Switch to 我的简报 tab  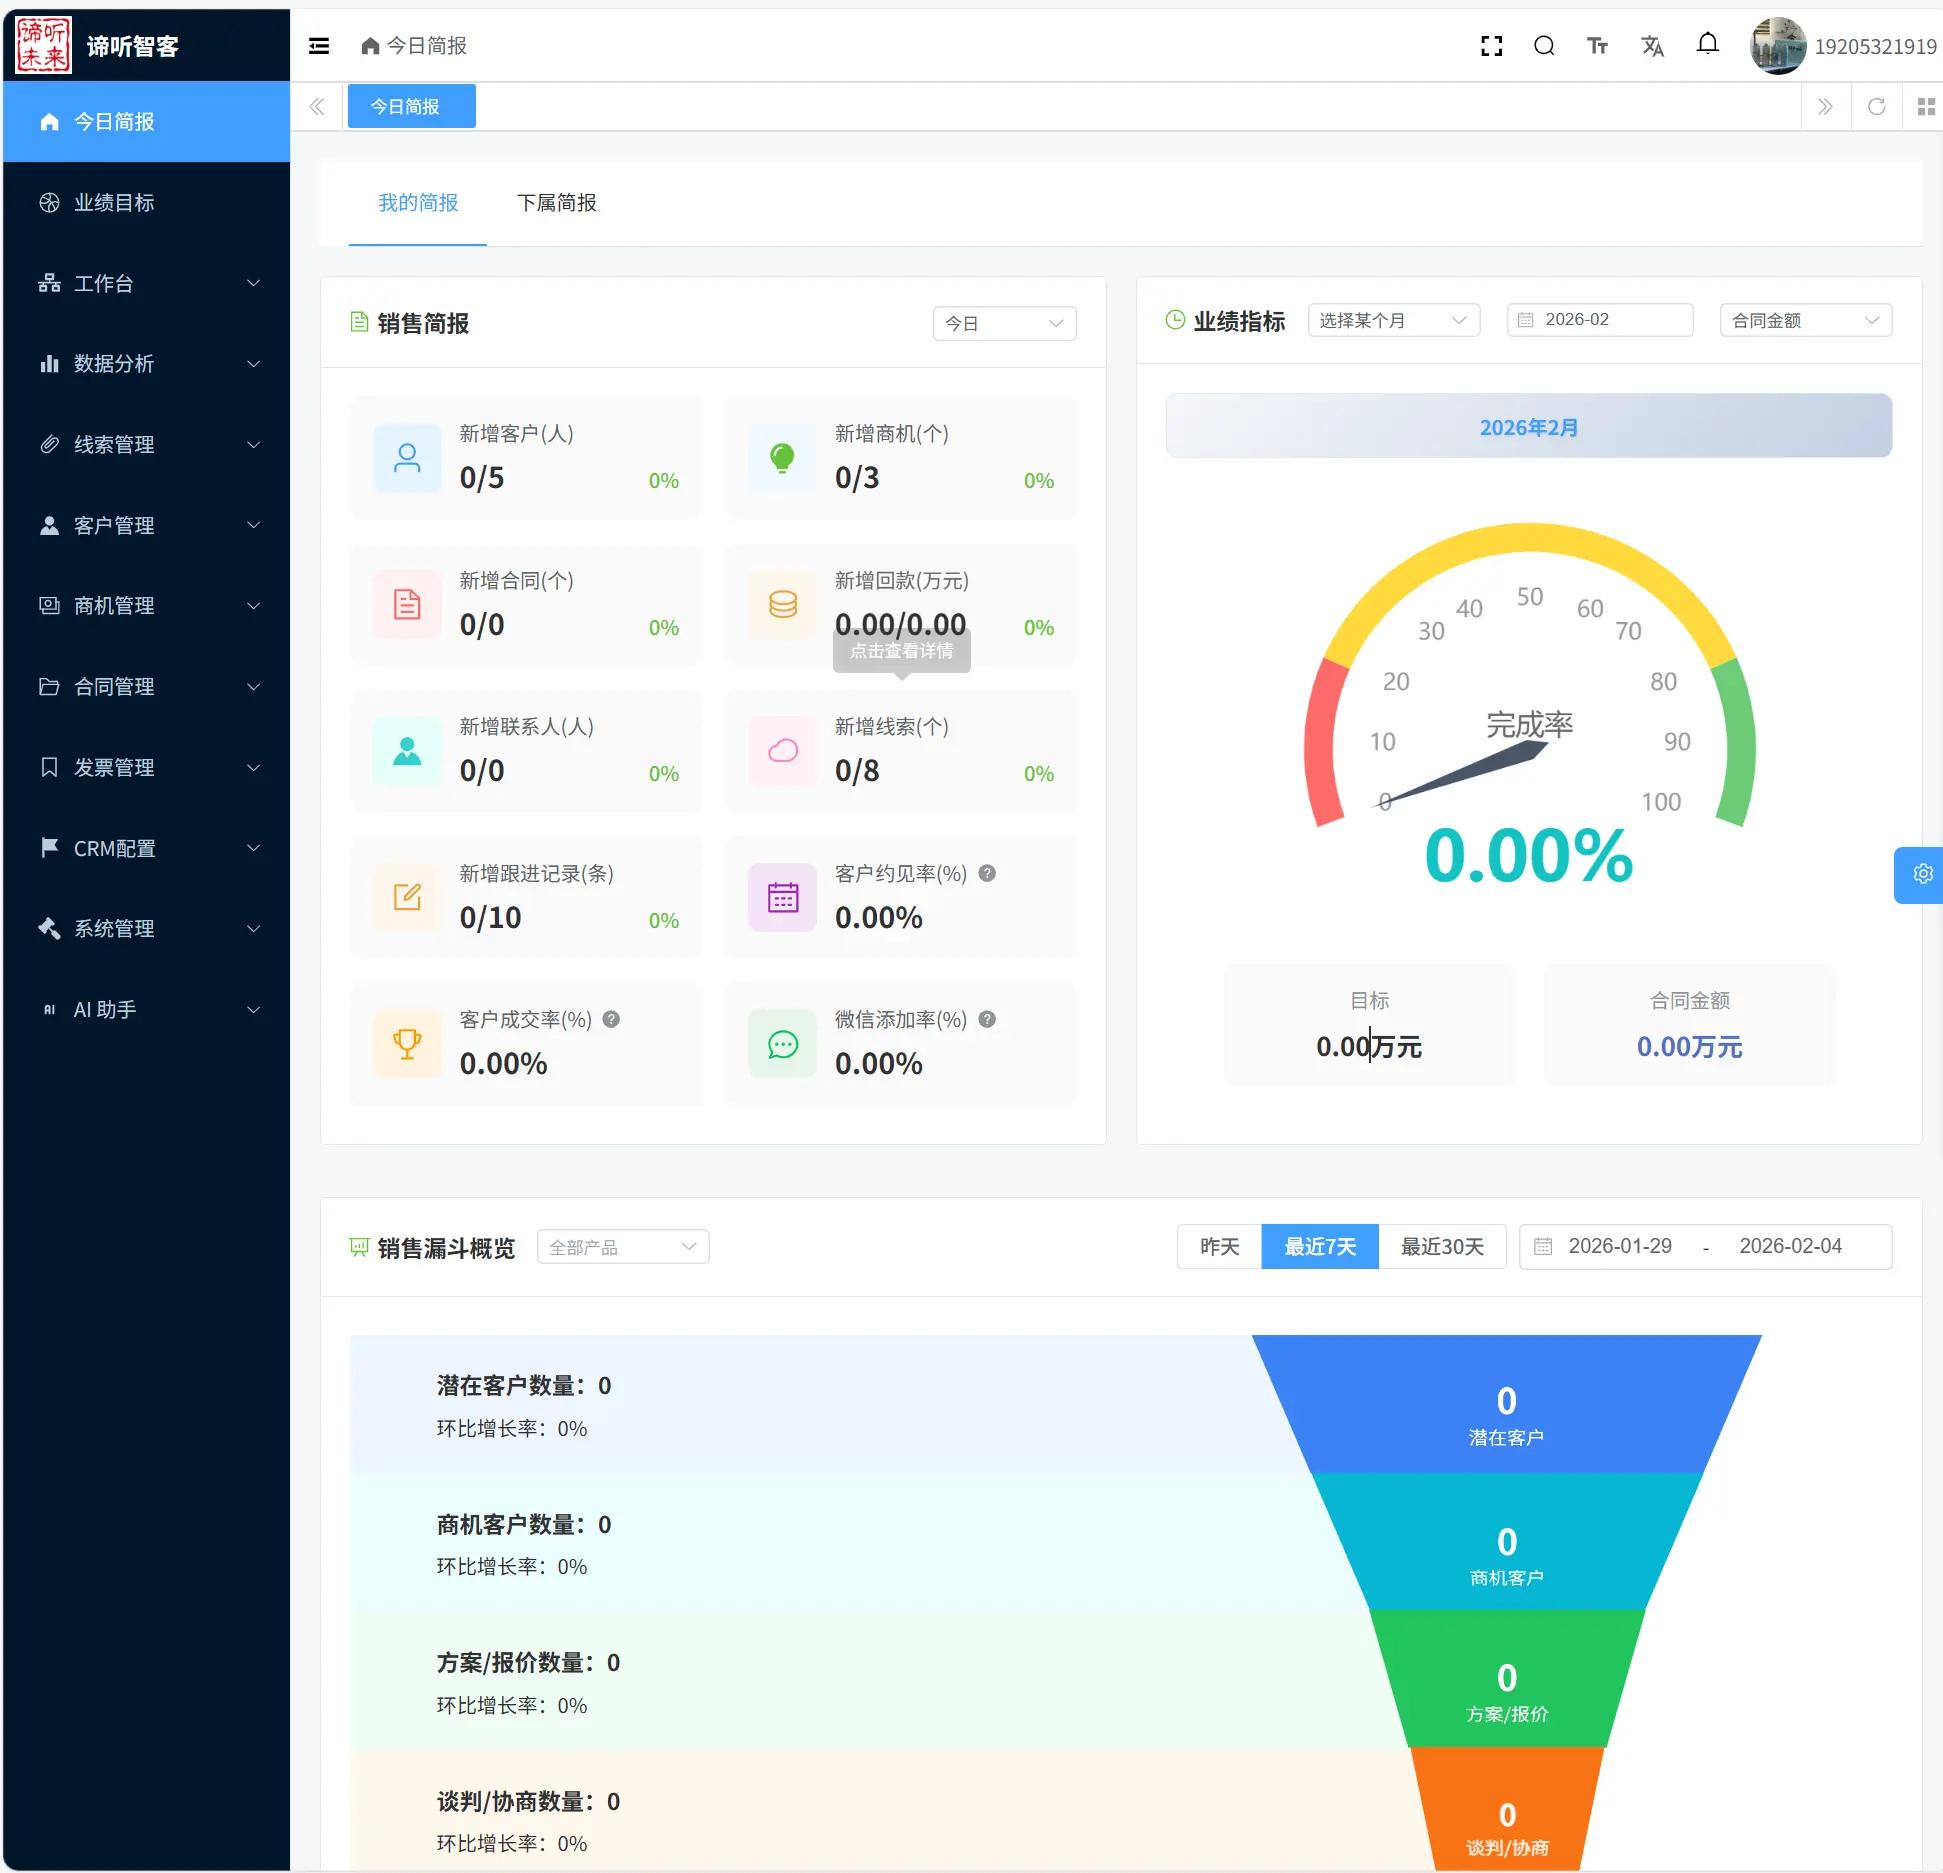(418, 203)
